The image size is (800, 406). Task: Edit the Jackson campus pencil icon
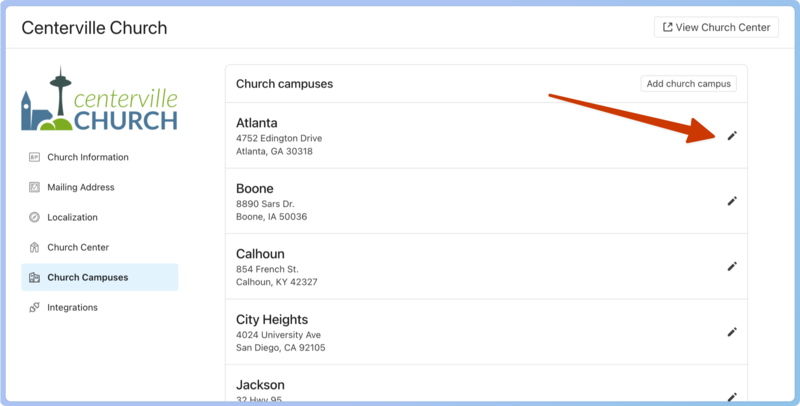[x=732, y=396]
